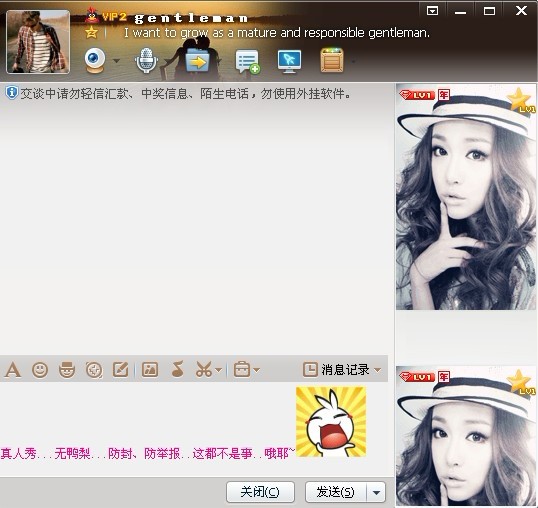Click the VIP2 rooster badge

(106, 16)
